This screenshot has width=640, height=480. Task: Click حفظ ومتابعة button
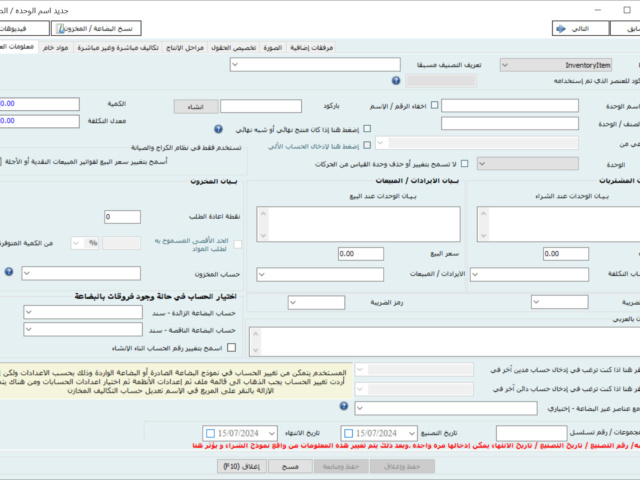click(341, 466)
